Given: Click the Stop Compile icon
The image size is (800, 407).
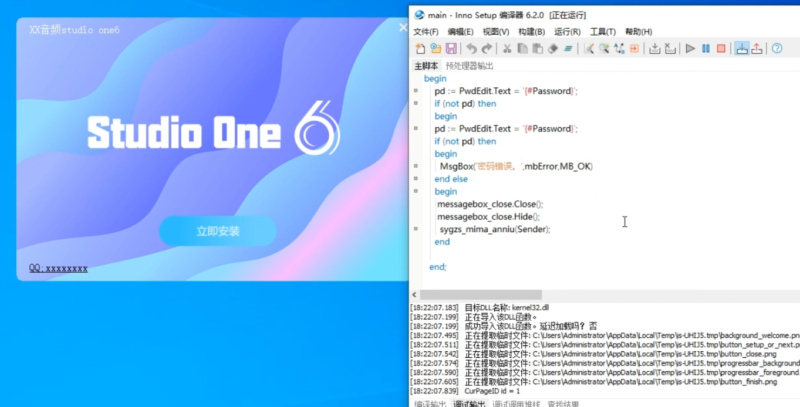Looking at the screenshot, I should tap(670, 48).
